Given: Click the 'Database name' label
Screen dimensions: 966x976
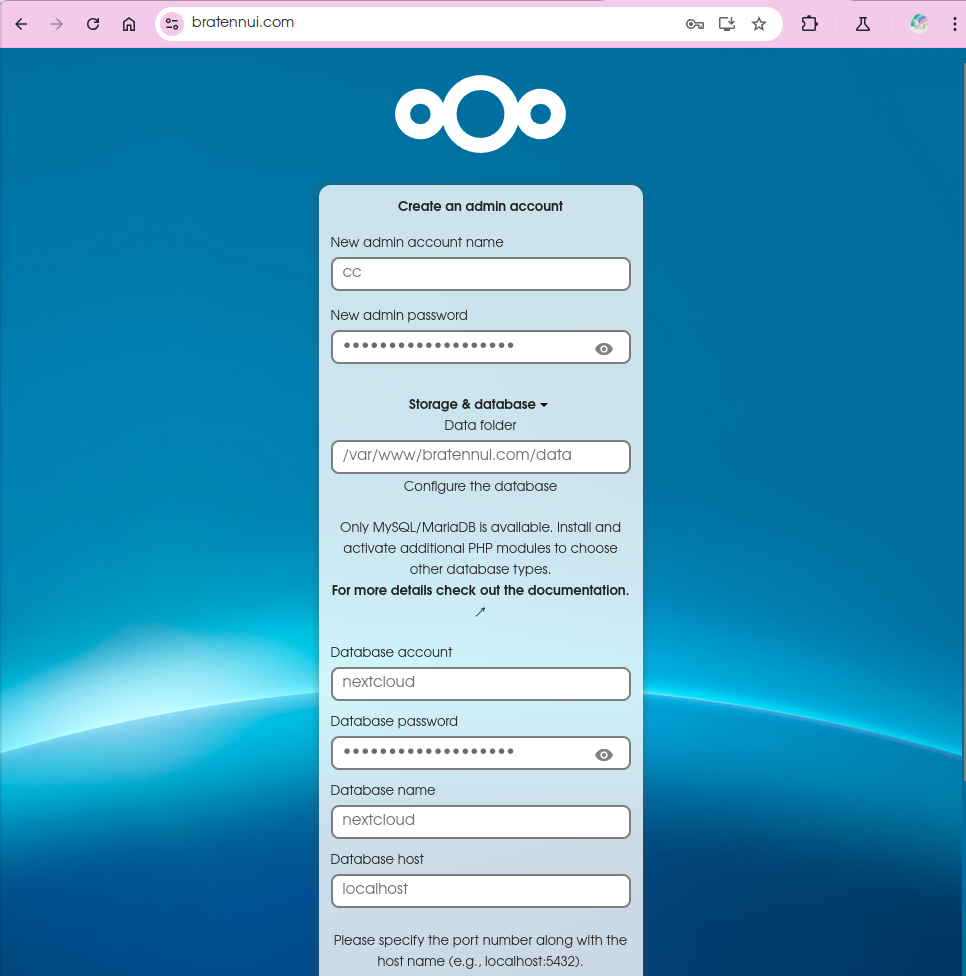Looking at the screenshot, I should [x=382, y=790].
